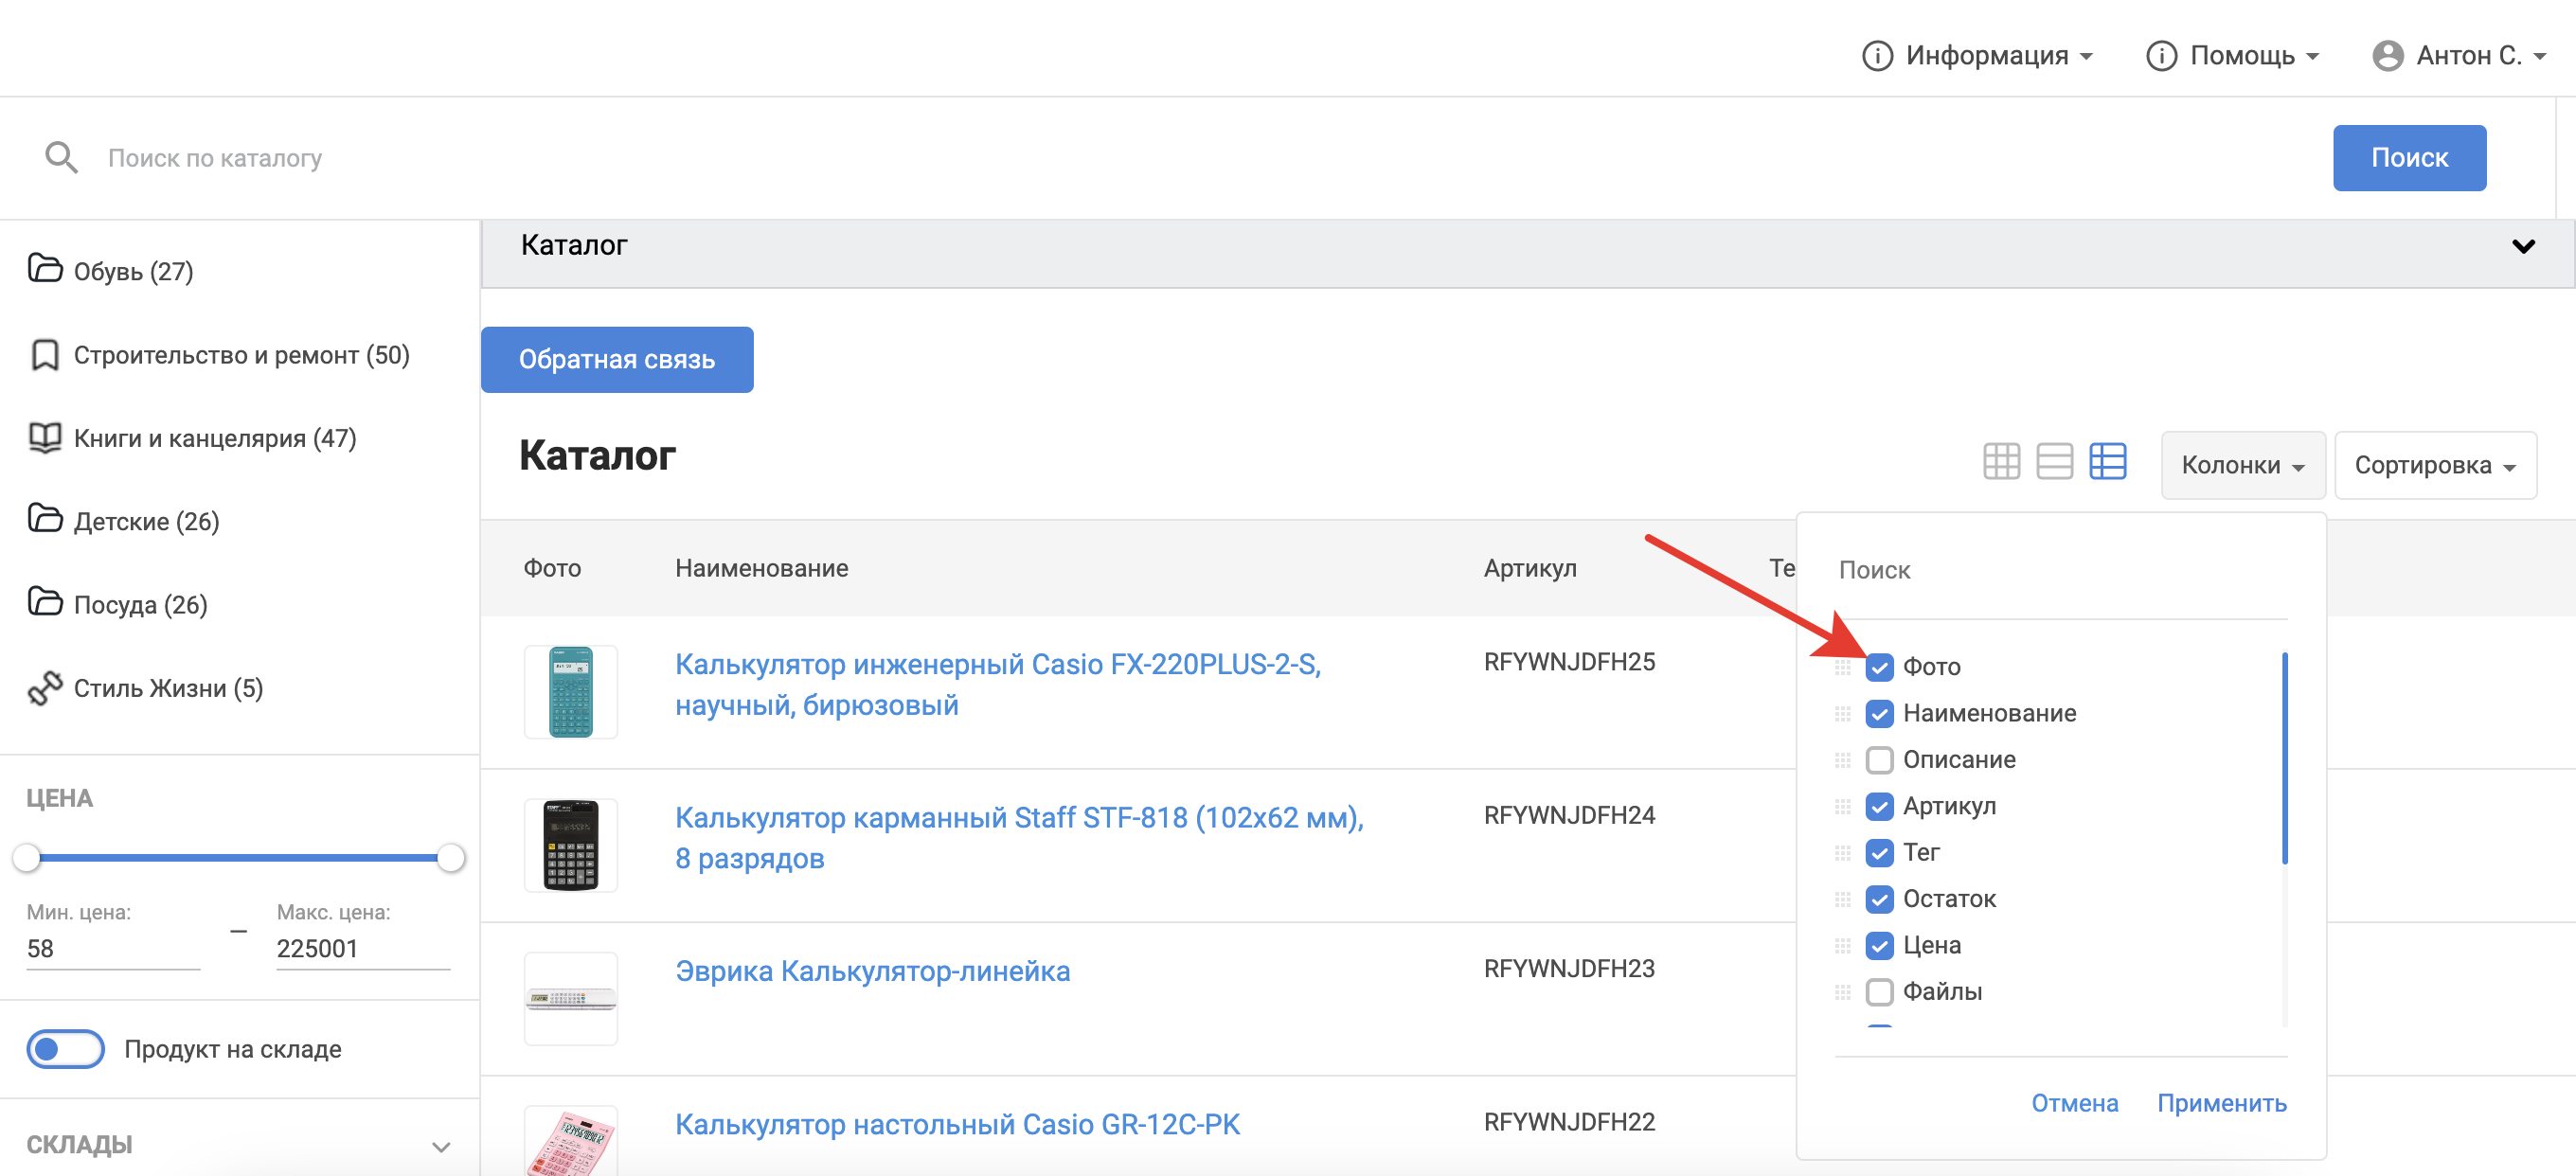Enable the Файлы column checkbox
The height and width of the screenshot is (1176, 2576).
coord(1879,993)
